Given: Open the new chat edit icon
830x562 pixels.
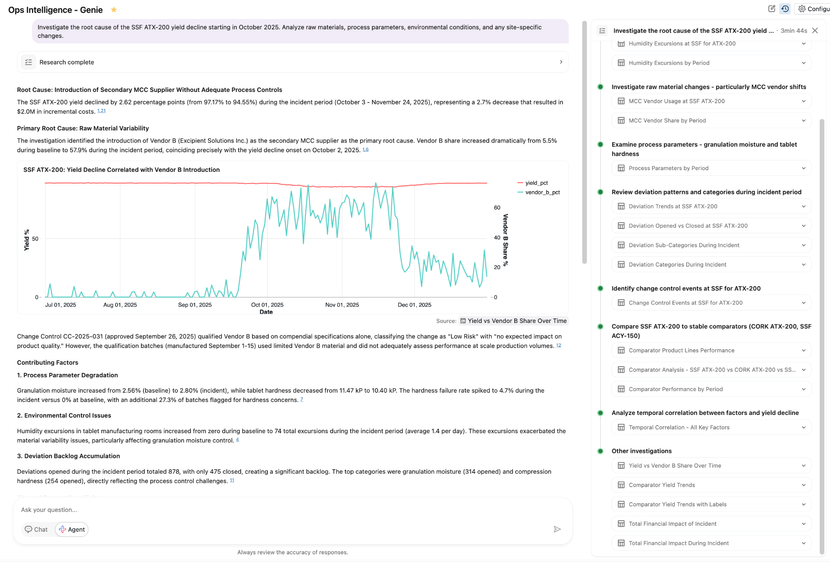Looking at the screenshot, I should [x=771, y=8].
